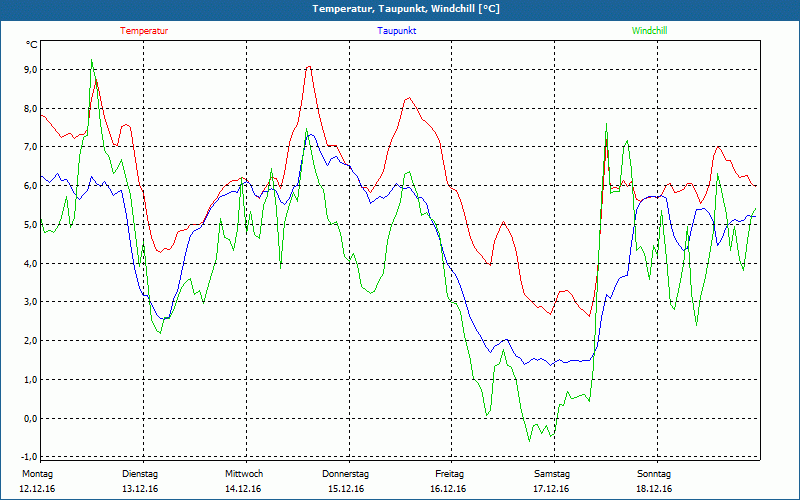Viewport: 800px width, 500px height.
Task: Click the 9,0 y-axis value
Action: pos(31,70)
